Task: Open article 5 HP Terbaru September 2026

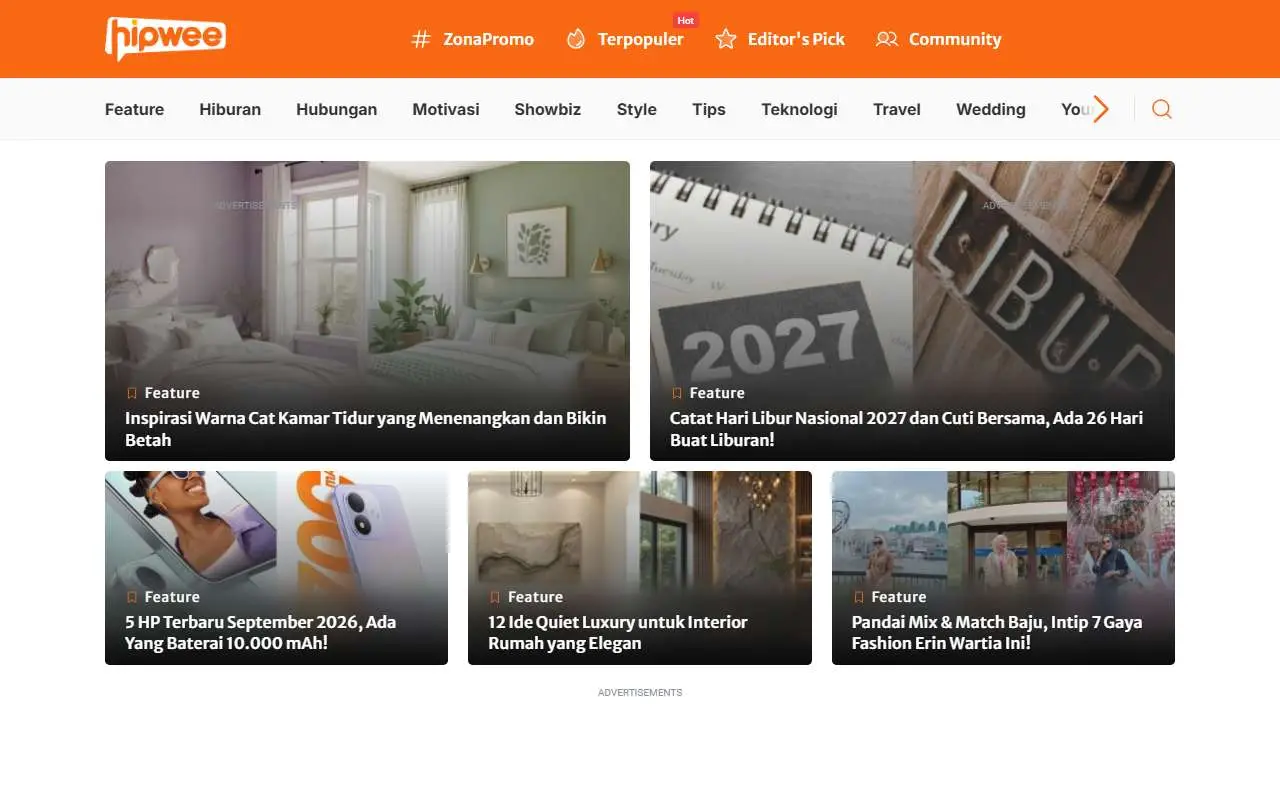Action: [x=261, y=632]
